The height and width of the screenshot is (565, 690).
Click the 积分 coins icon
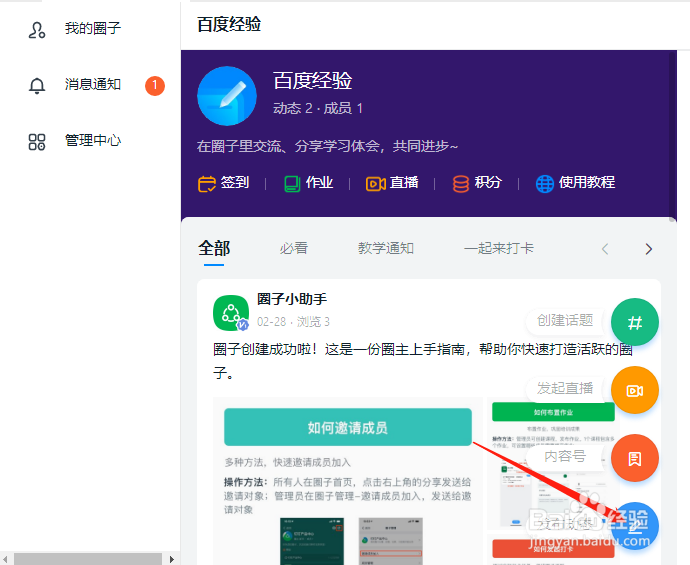pos(461,183)
